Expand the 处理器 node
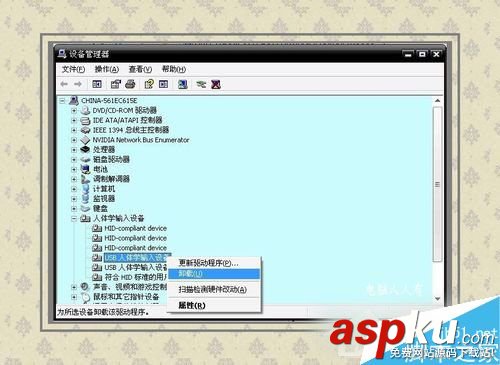Image resolution: width=500 pixels, height=365 pixels. [x=74, y=149]
